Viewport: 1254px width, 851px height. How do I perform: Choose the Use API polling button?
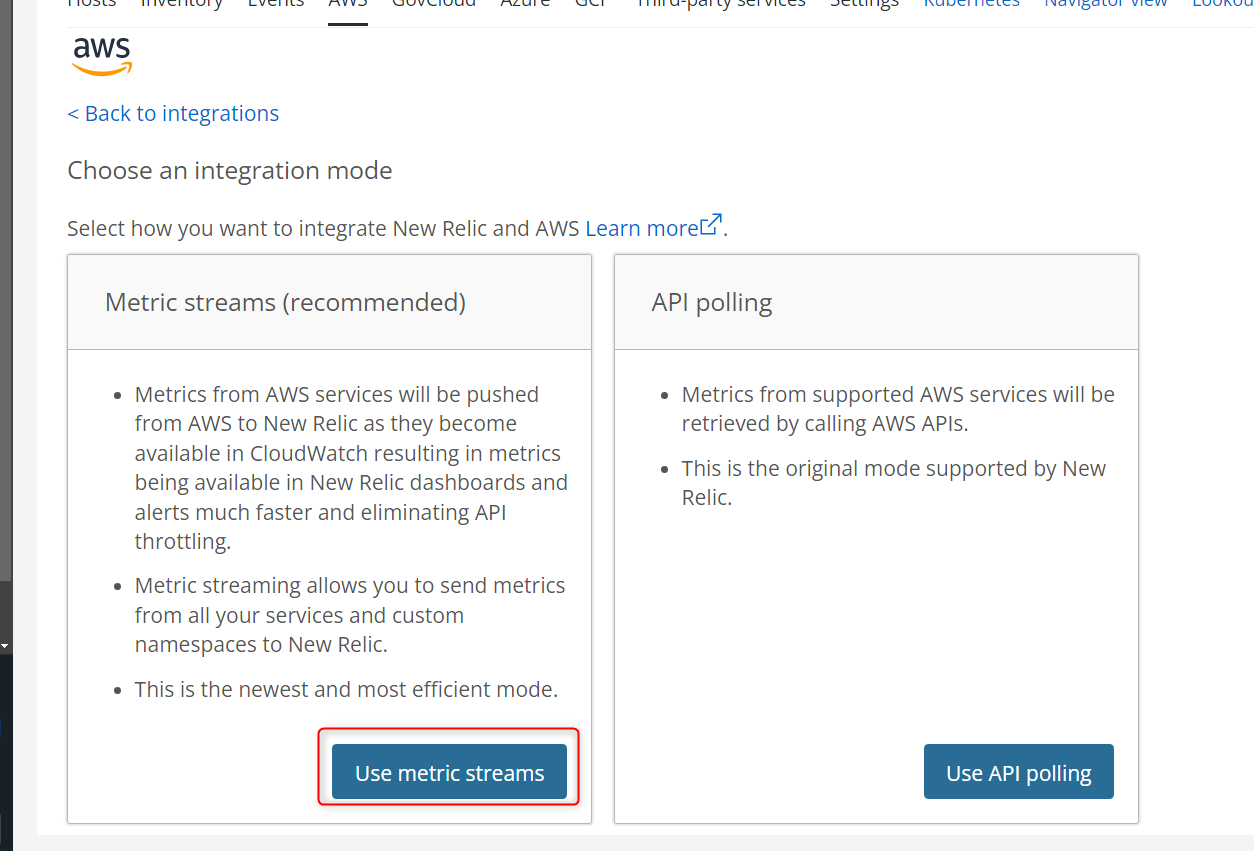[x=1018, y=772]
